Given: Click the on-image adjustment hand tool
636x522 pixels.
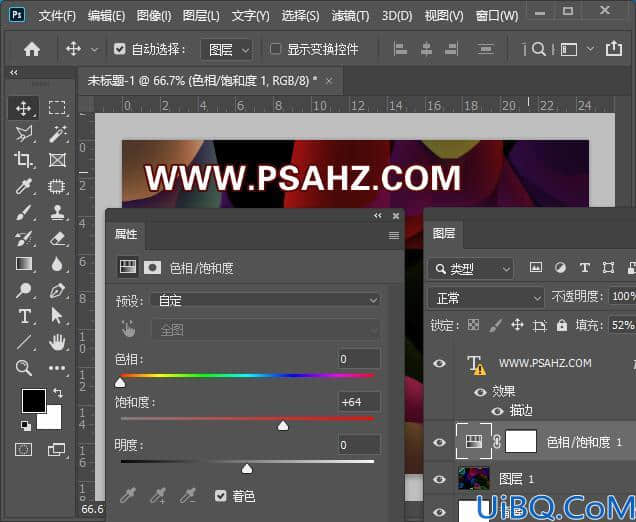Looking at the screenshot, I should coord(128,329).
